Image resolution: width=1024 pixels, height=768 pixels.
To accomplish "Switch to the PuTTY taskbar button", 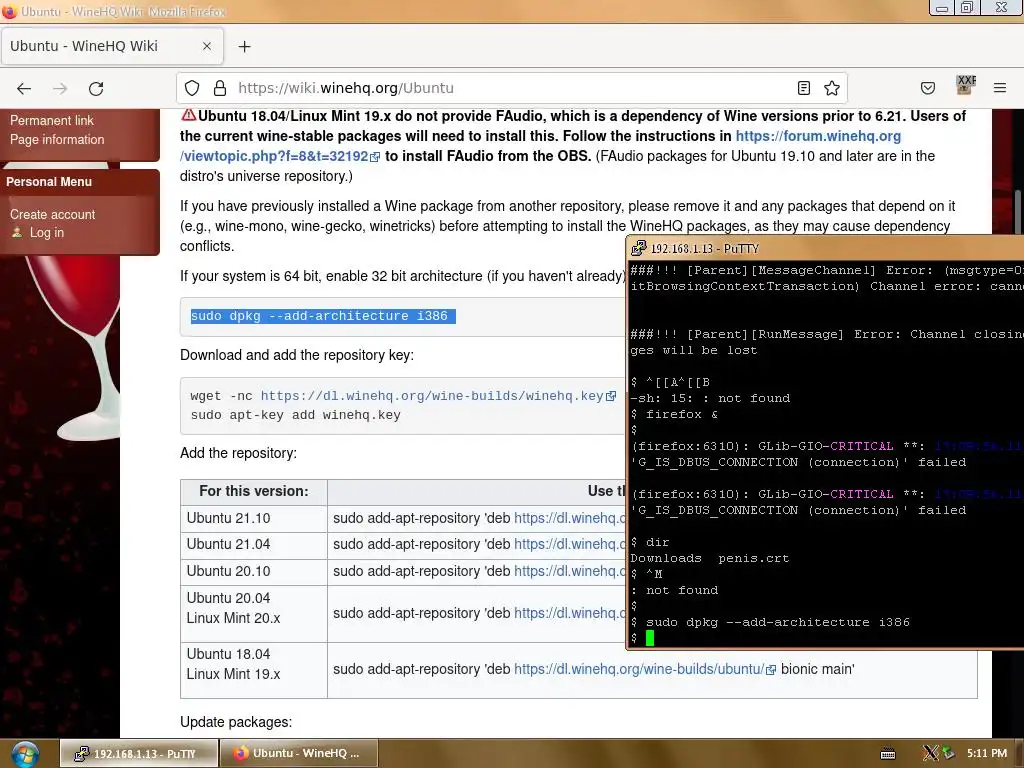I will tap(138, 753).
